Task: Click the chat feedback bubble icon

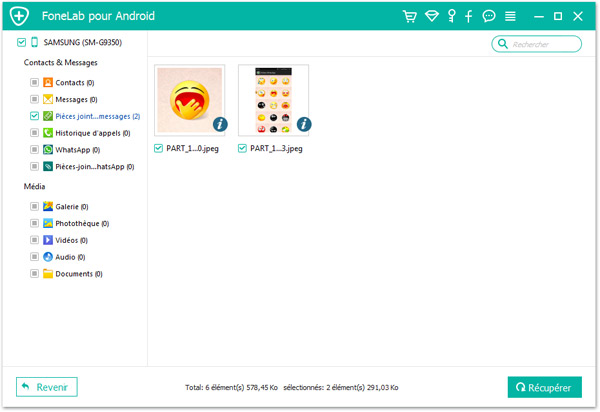Action: coord(488,17)
